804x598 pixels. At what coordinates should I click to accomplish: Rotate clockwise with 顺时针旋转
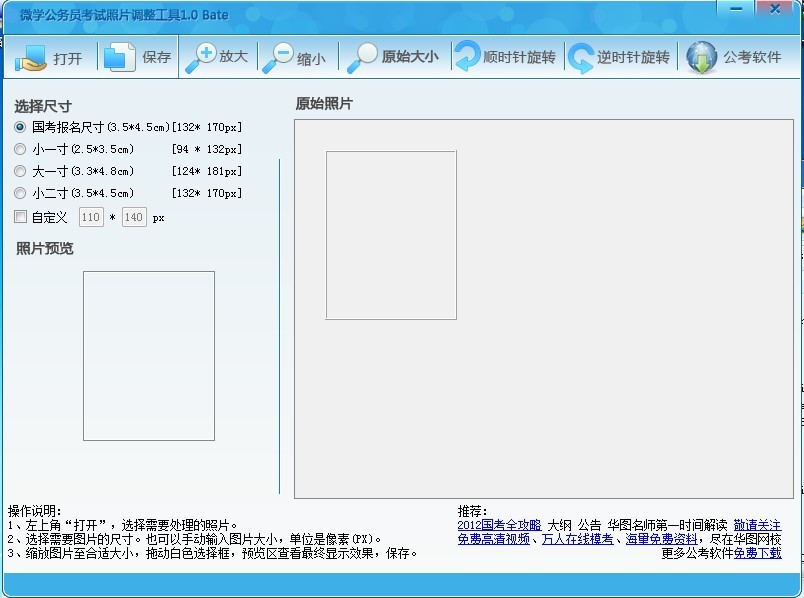(x=505, y=57)
